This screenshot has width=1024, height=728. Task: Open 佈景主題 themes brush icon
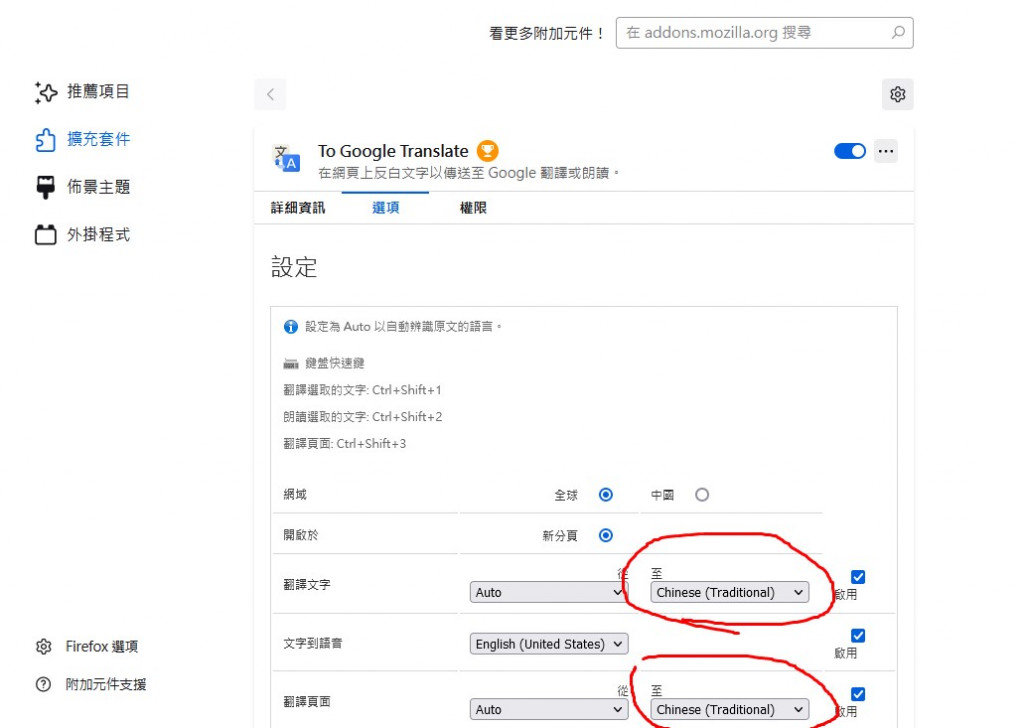pos(46,187)
